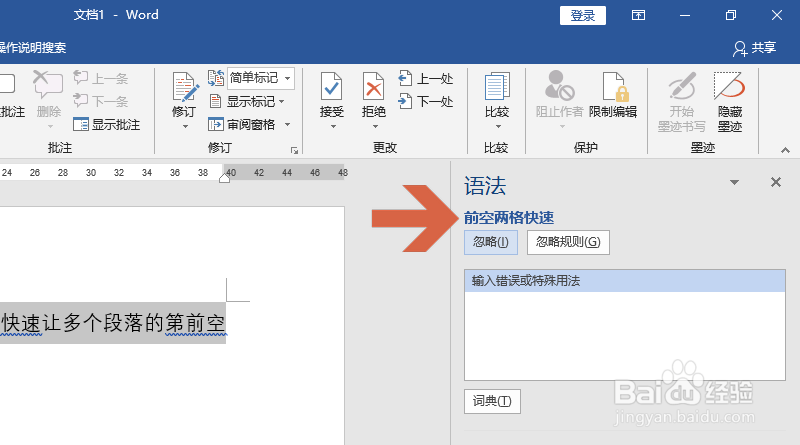Open the Accept (接受) dropdown arrow
Viewport: 800px width, 445px height.
tap(333, 126)
